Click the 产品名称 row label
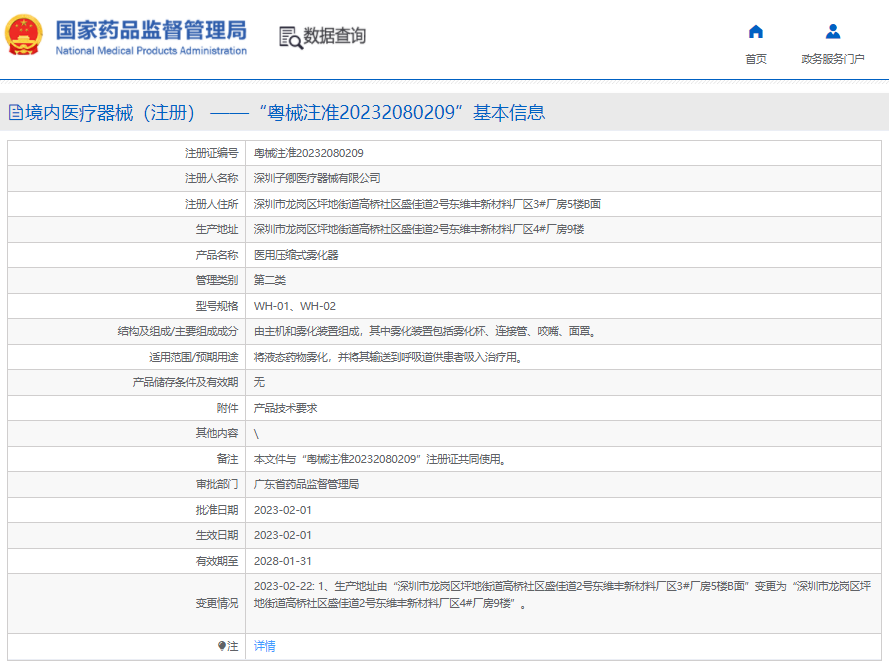 coord(217,255)
